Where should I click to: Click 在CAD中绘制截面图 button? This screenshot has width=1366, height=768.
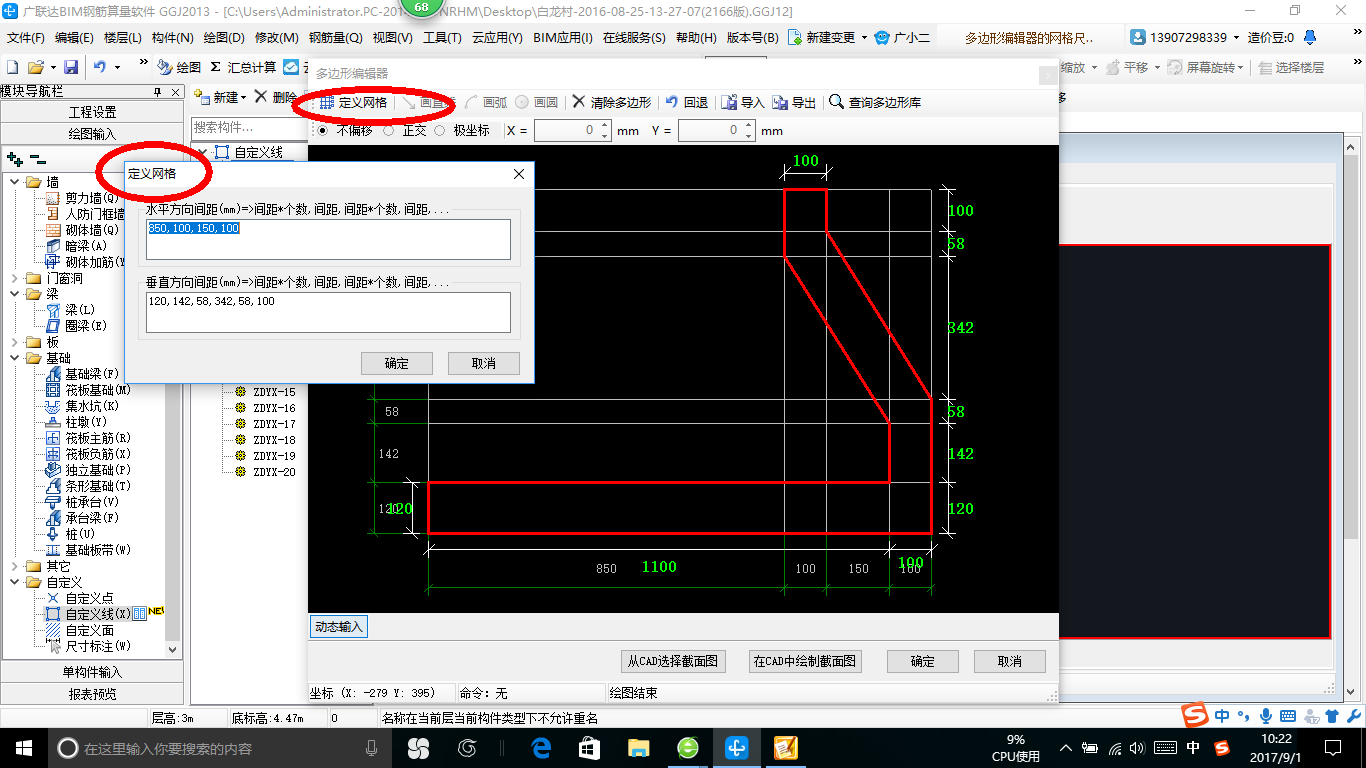(x=805, y=661)
